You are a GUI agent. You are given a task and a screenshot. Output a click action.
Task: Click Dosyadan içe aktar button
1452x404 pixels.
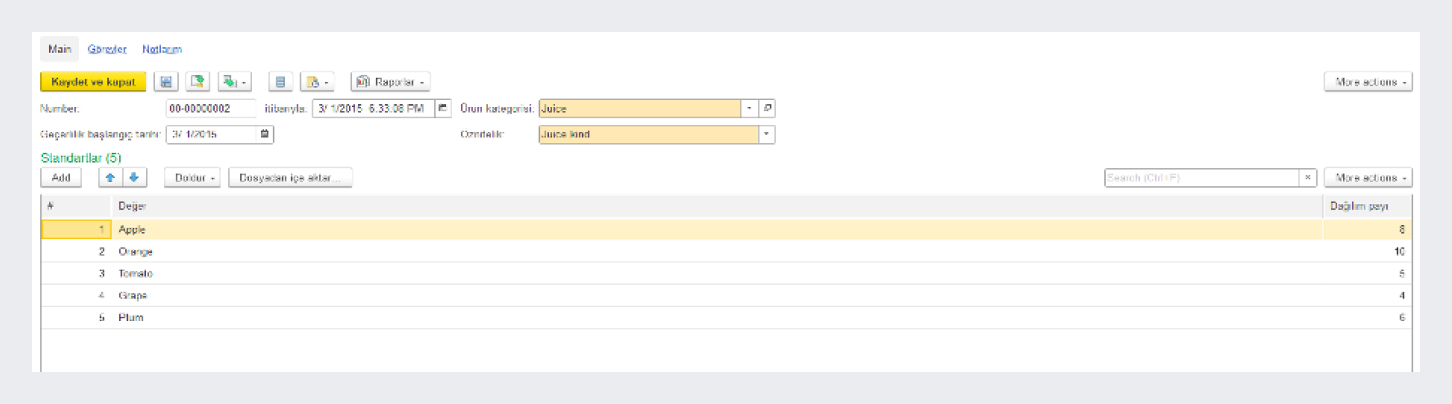290,177
